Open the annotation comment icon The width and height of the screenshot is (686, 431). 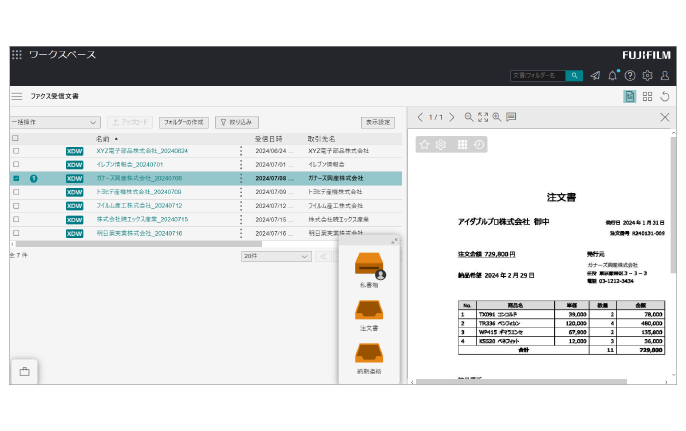click(x=511, y=117)
